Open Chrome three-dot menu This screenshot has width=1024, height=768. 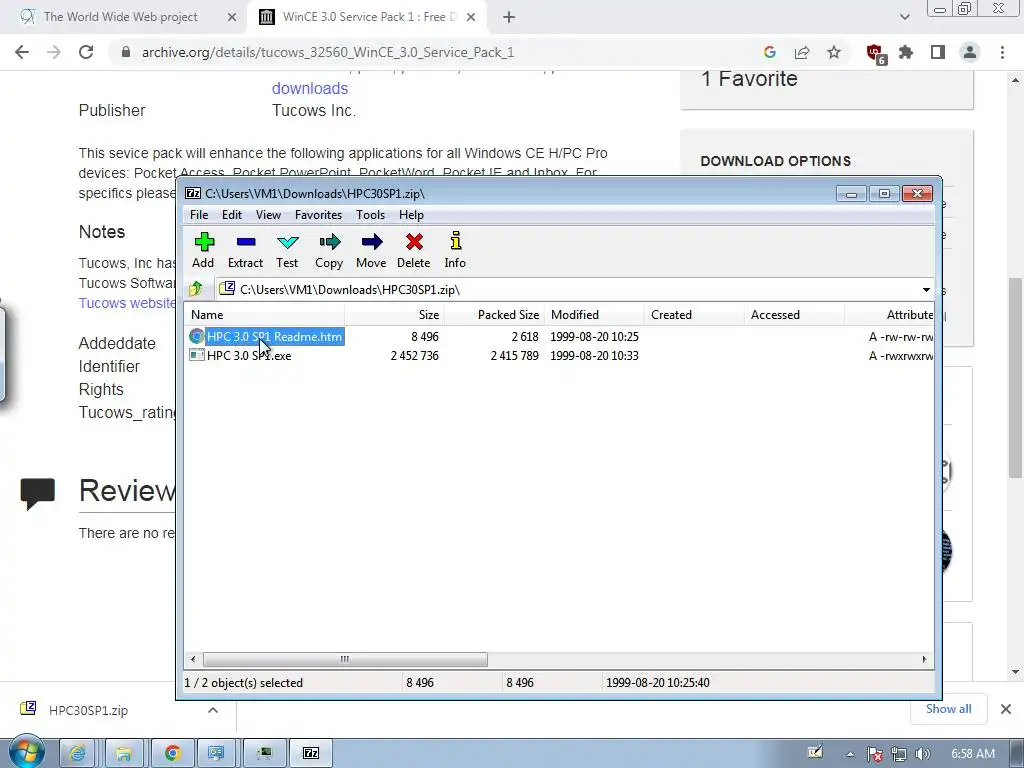1002,52
